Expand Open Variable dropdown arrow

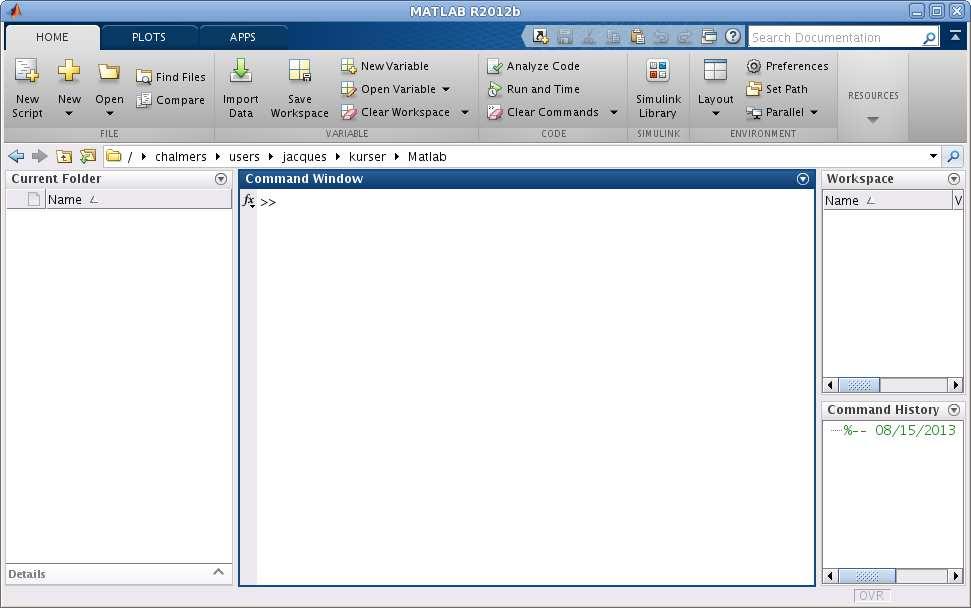(x=446, y=89)
